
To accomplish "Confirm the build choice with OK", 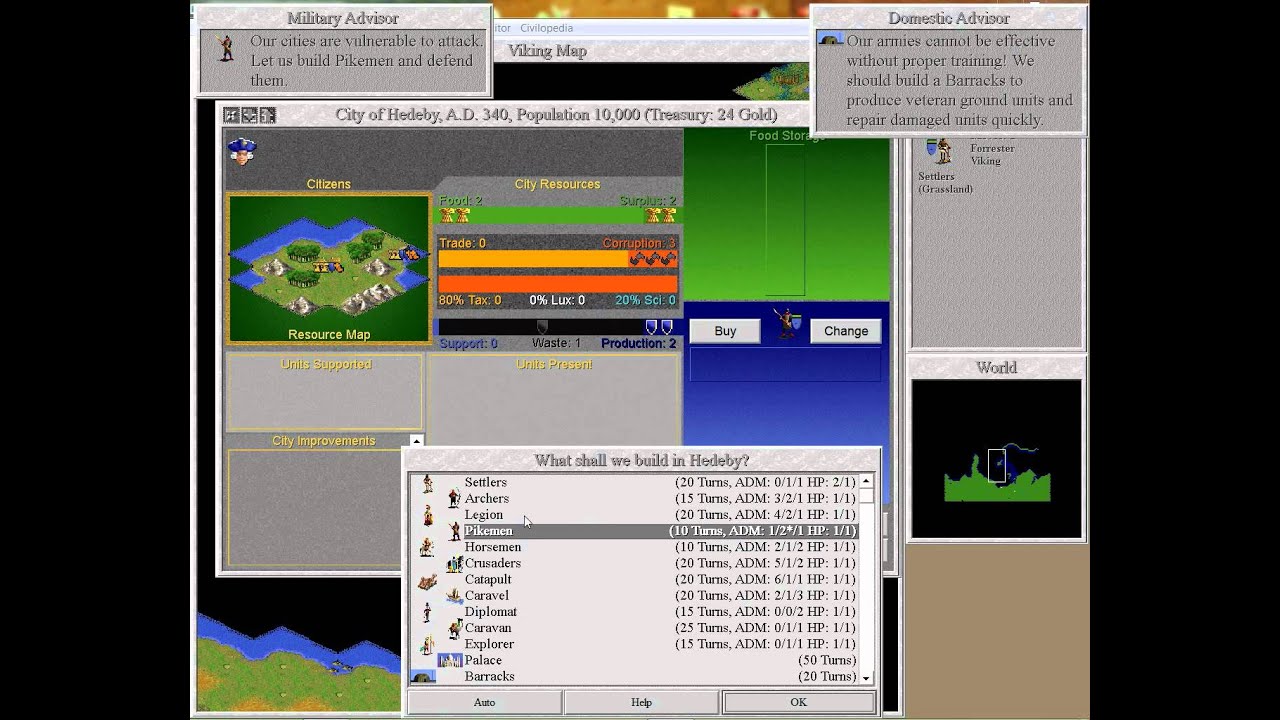I will (x=798, y=702).
